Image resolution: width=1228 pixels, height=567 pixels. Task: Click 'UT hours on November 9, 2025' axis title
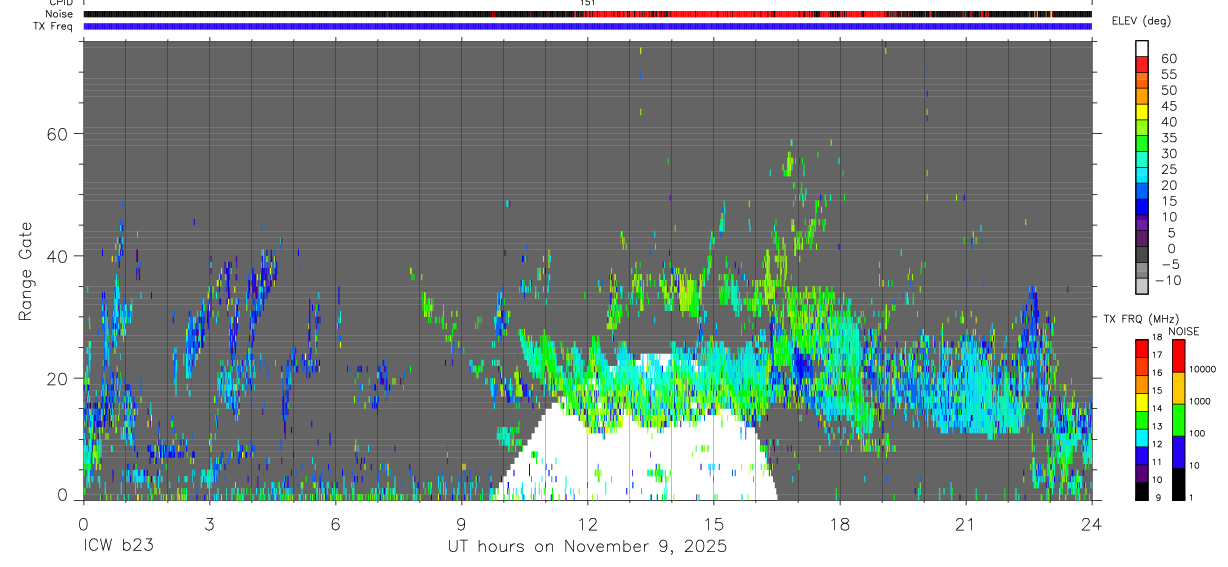point(587,547)
